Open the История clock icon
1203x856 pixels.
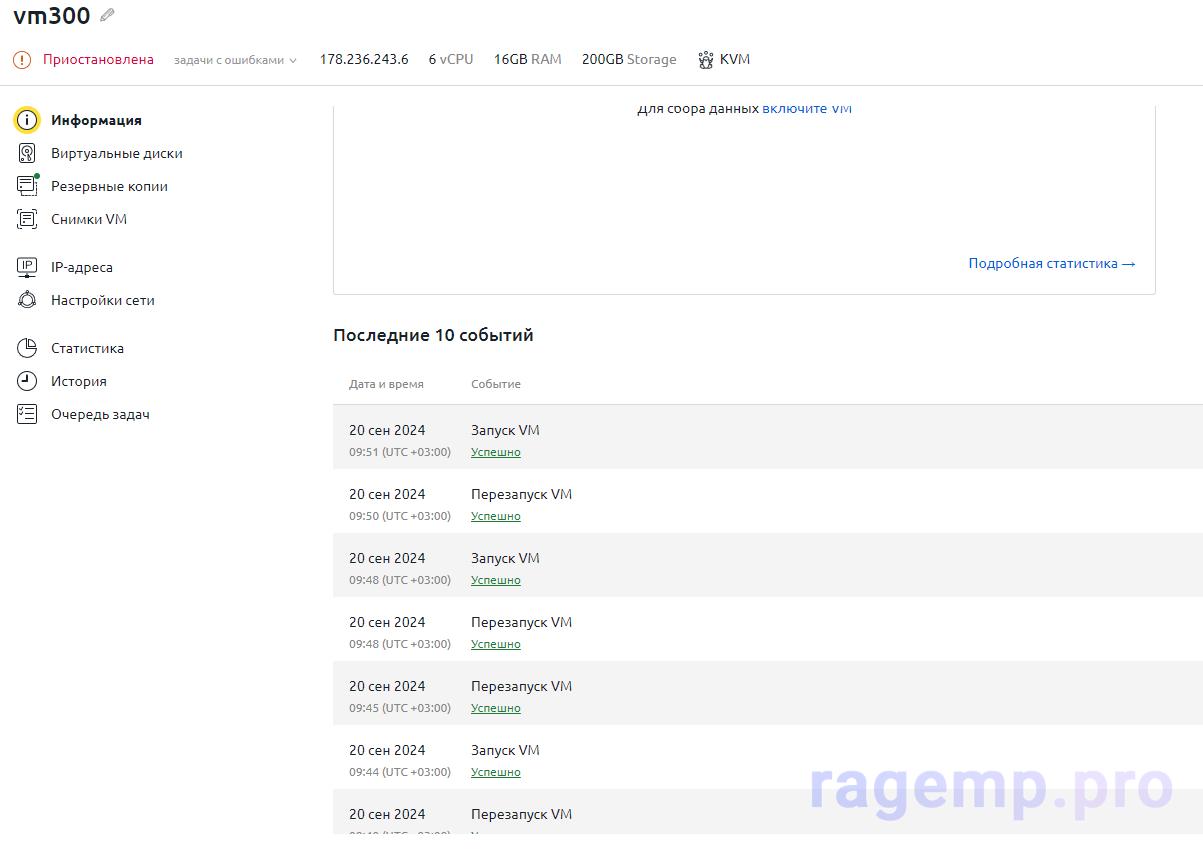pos(27,381)
